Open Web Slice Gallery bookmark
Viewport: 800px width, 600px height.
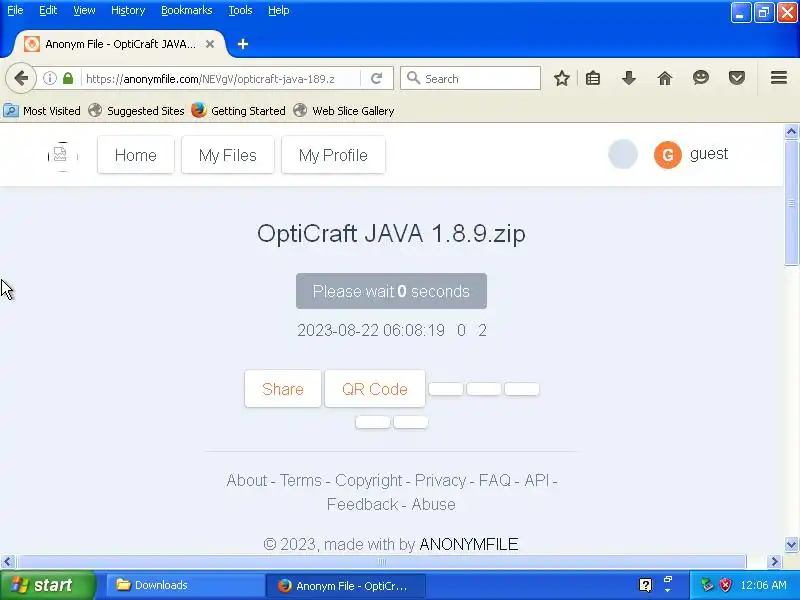[x=344, y=111]
